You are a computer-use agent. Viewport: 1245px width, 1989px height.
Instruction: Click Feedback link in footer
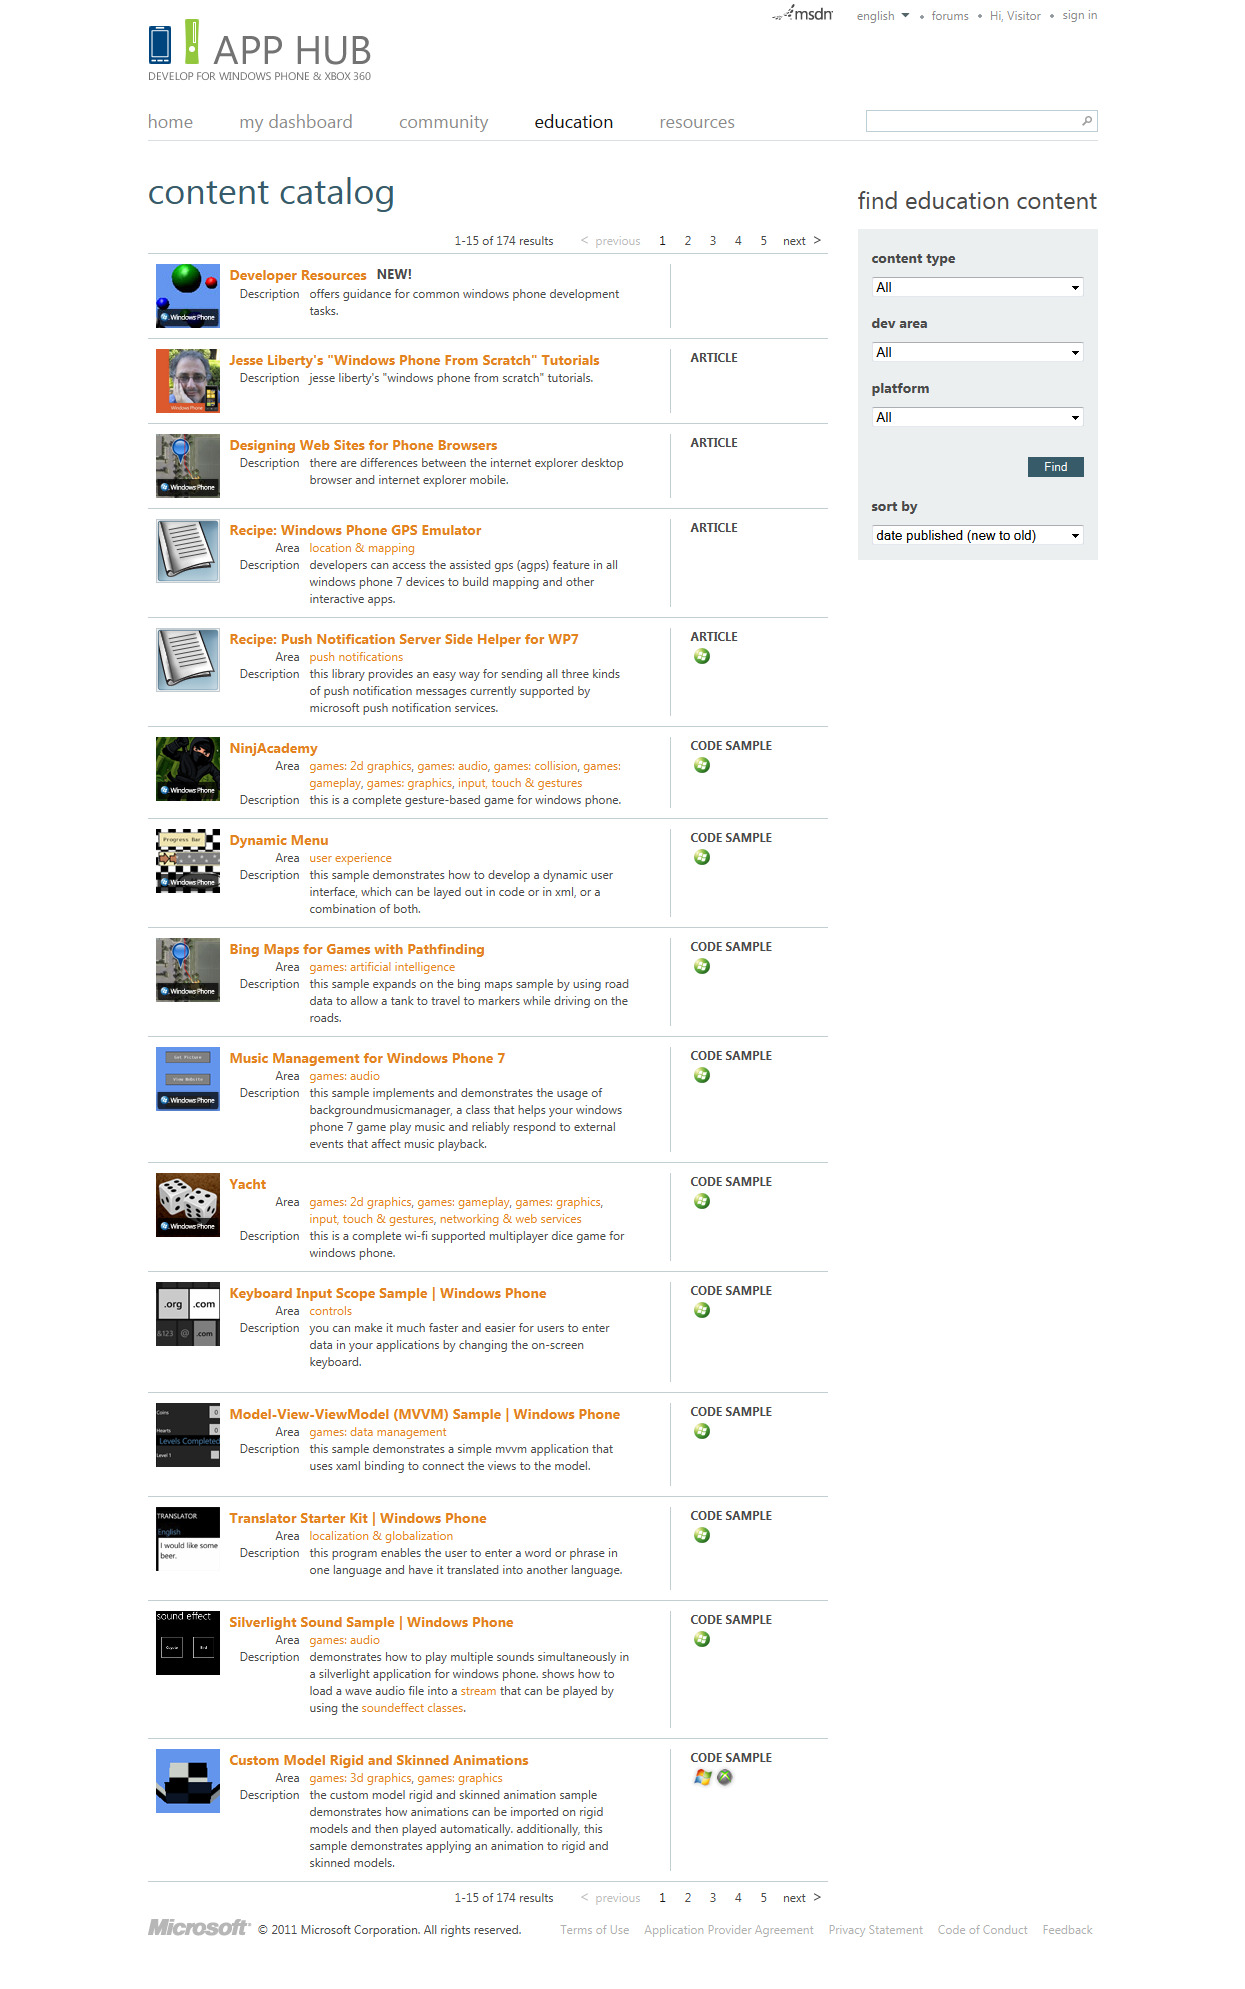[1067, 1930]
